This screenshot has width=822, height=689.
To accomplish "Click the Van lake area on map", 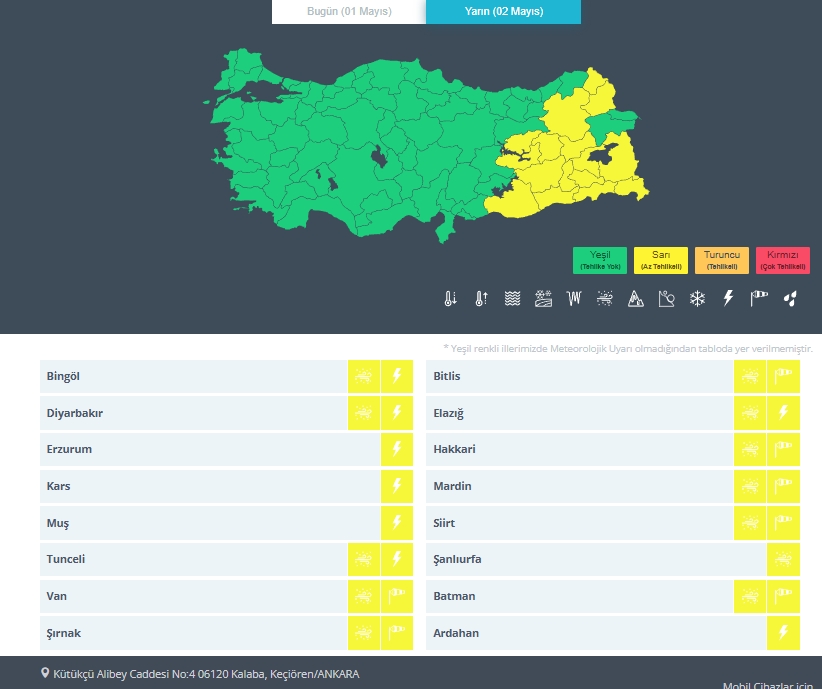I will point(606,156).
